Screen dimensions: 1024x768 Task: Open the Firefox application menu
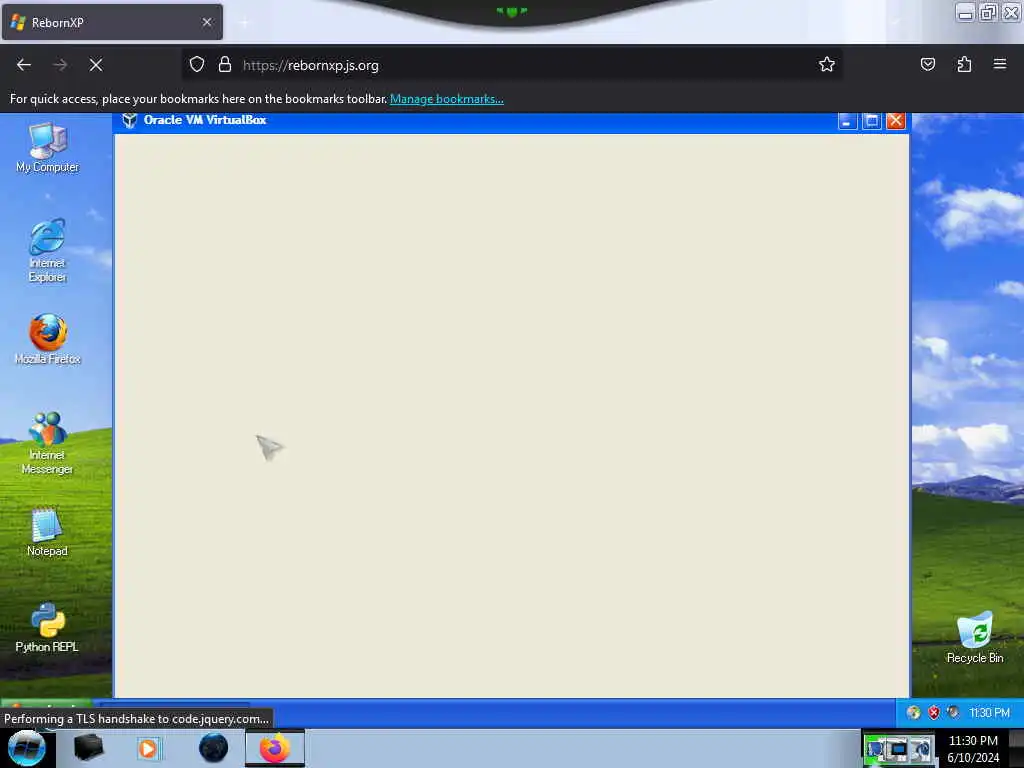tap(1000, 64)
